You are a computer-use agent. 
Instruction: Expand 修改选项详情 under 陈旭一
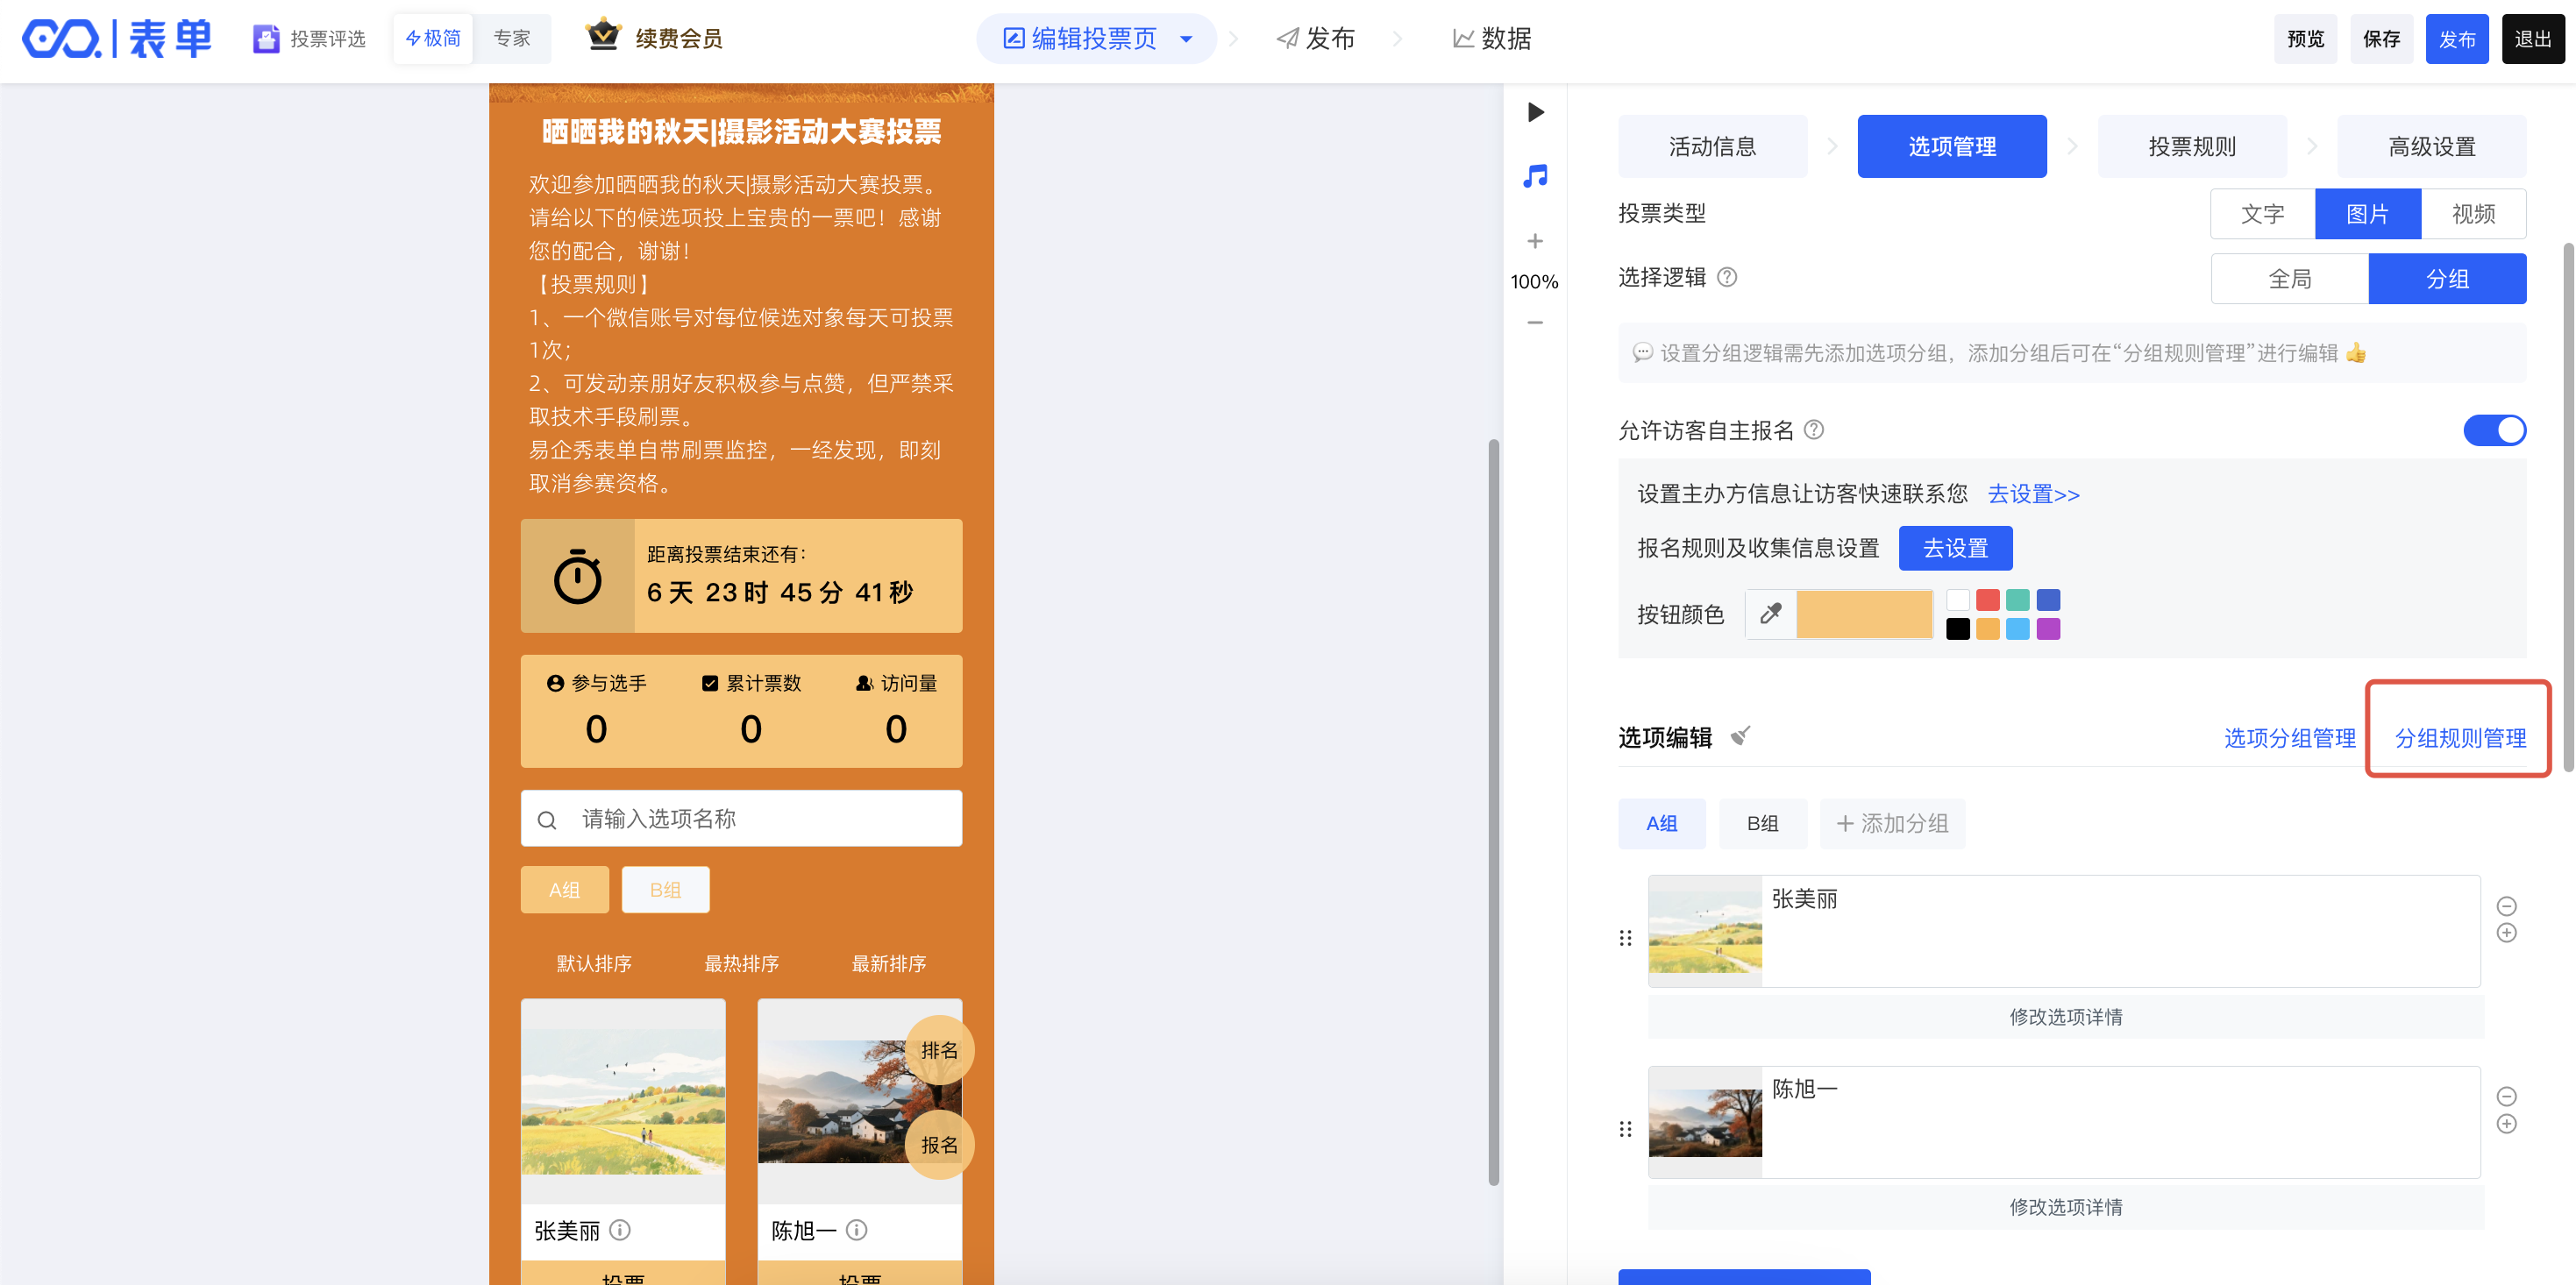coord(2065,1206)
